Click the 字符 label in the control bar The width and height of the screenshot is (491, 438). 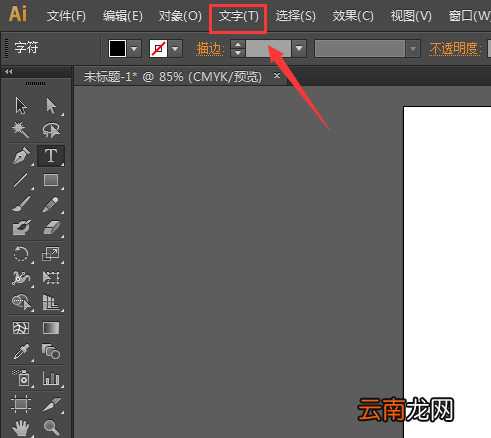tap(26, 47)
